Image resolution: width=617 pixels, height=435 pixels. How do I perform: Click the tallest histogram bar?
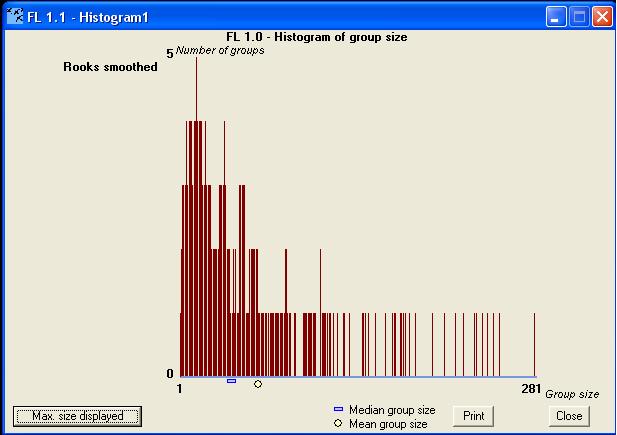pos(196,200)
